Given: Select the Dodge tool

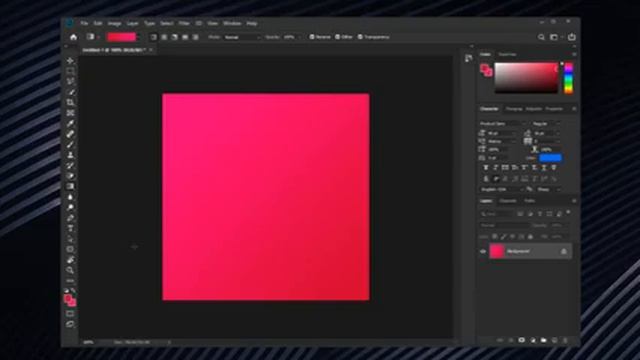Looking at the screenshot, I should click(70, 207).
